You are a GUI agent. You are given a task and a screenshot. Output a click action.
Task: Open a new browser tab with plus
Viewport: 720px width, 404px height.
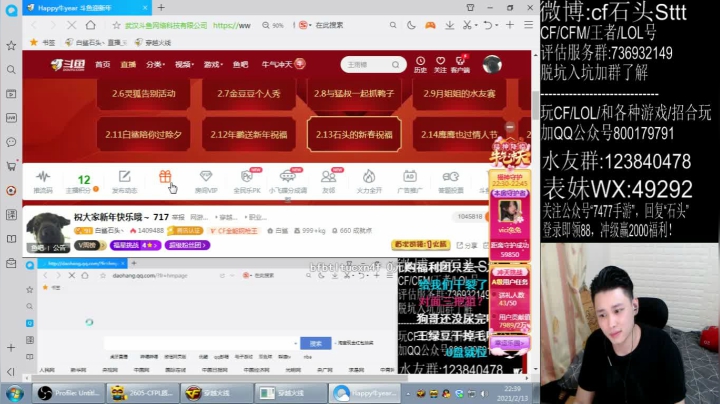pyautogui.click(x=161, y=8)
